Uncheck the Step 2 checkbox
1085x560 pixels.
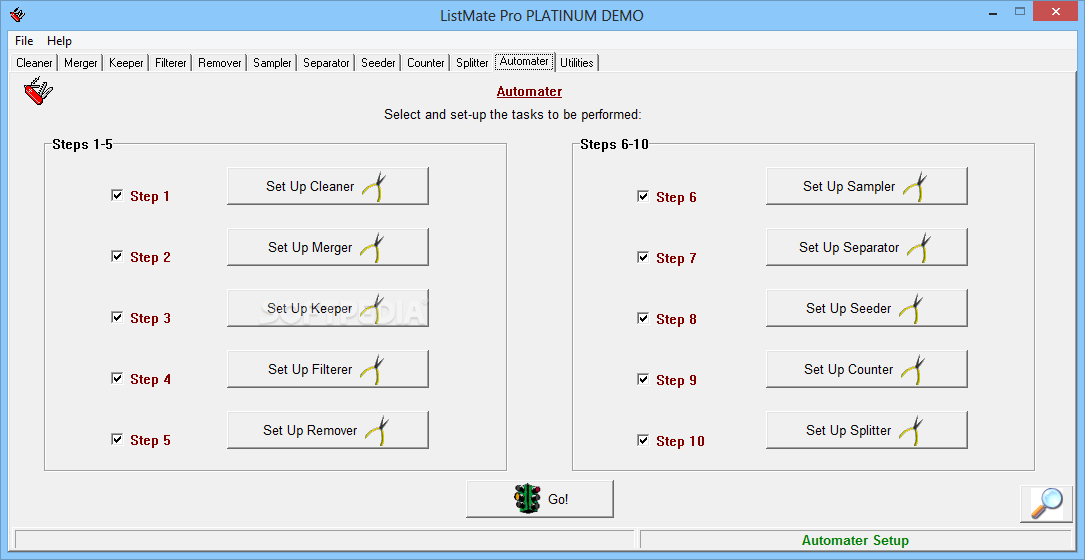tap(117, 256)
